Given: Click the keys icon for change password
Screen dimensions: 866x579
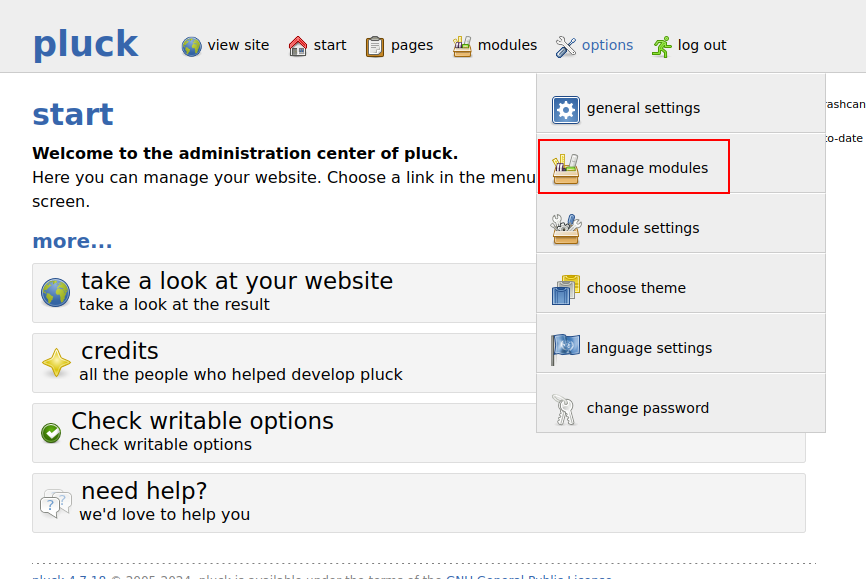Looking at the screenshot, I should click(x=566, y=409).
